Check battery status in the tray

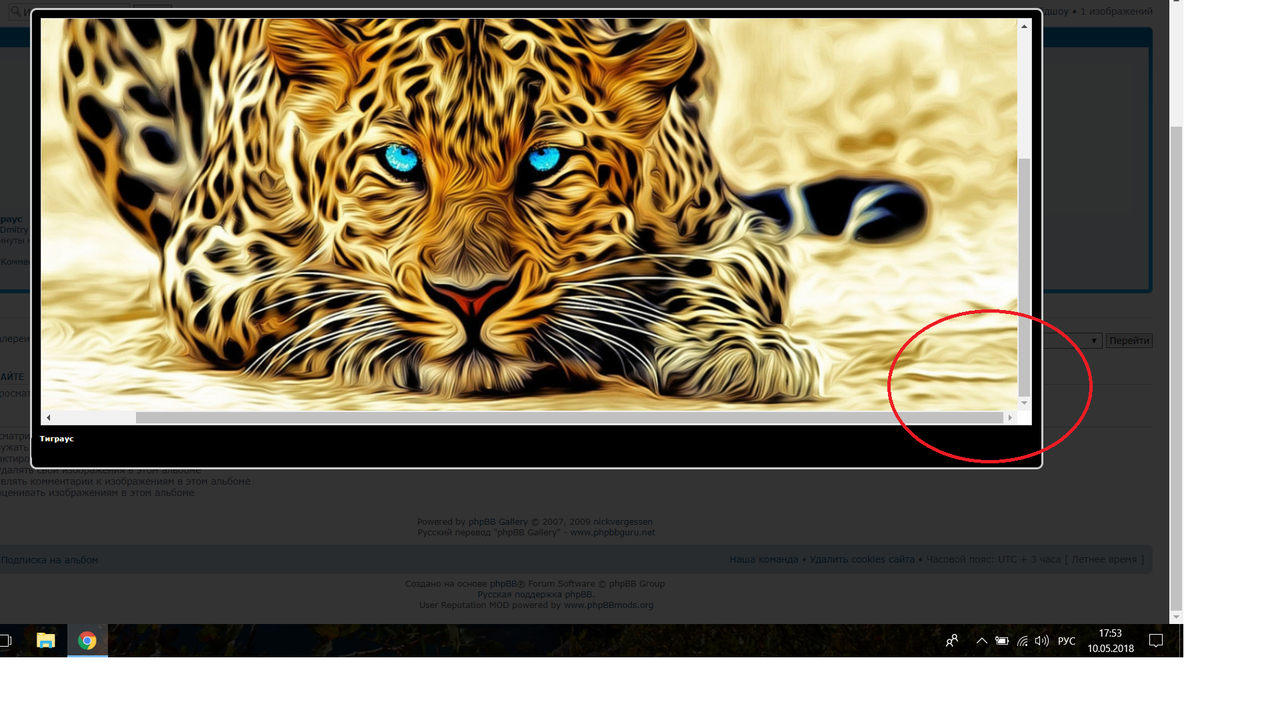(1001, 641)
